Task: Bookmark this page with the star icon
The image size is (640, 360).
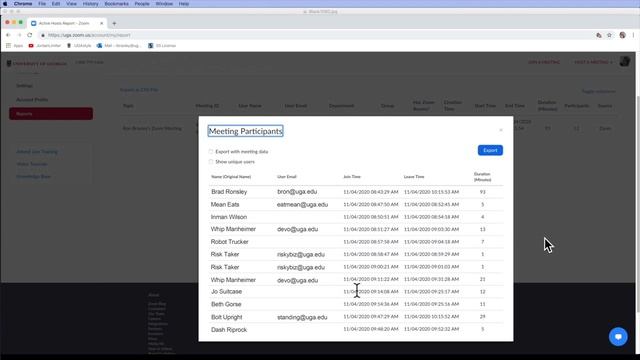Action: coord(609,35)
